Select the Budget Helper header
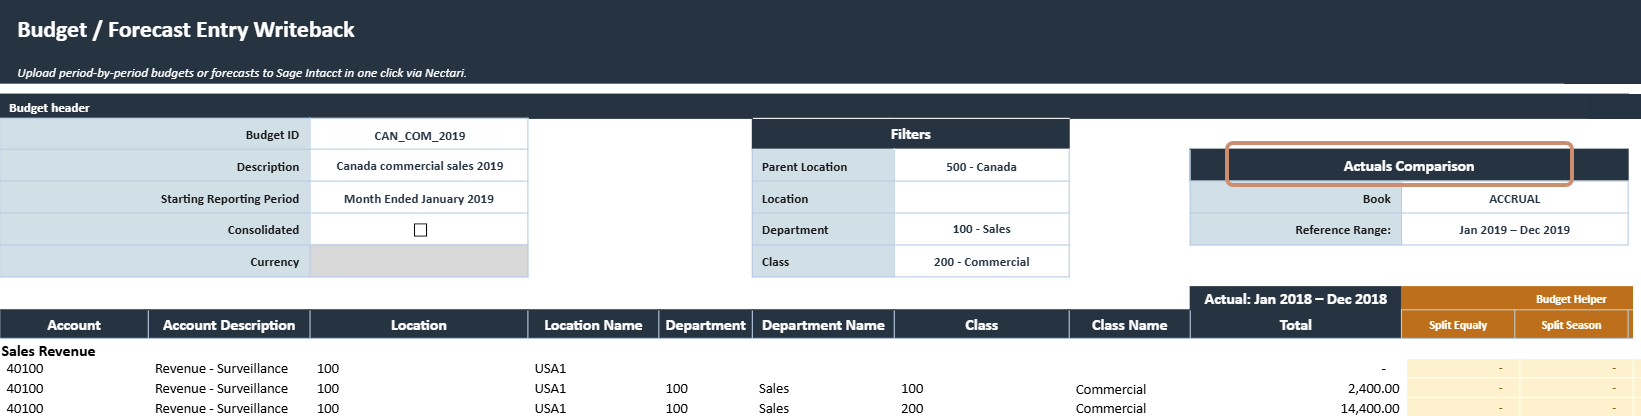This screenshot has width=1641, height=416. pyautogui.click(x=1571, y=298)
